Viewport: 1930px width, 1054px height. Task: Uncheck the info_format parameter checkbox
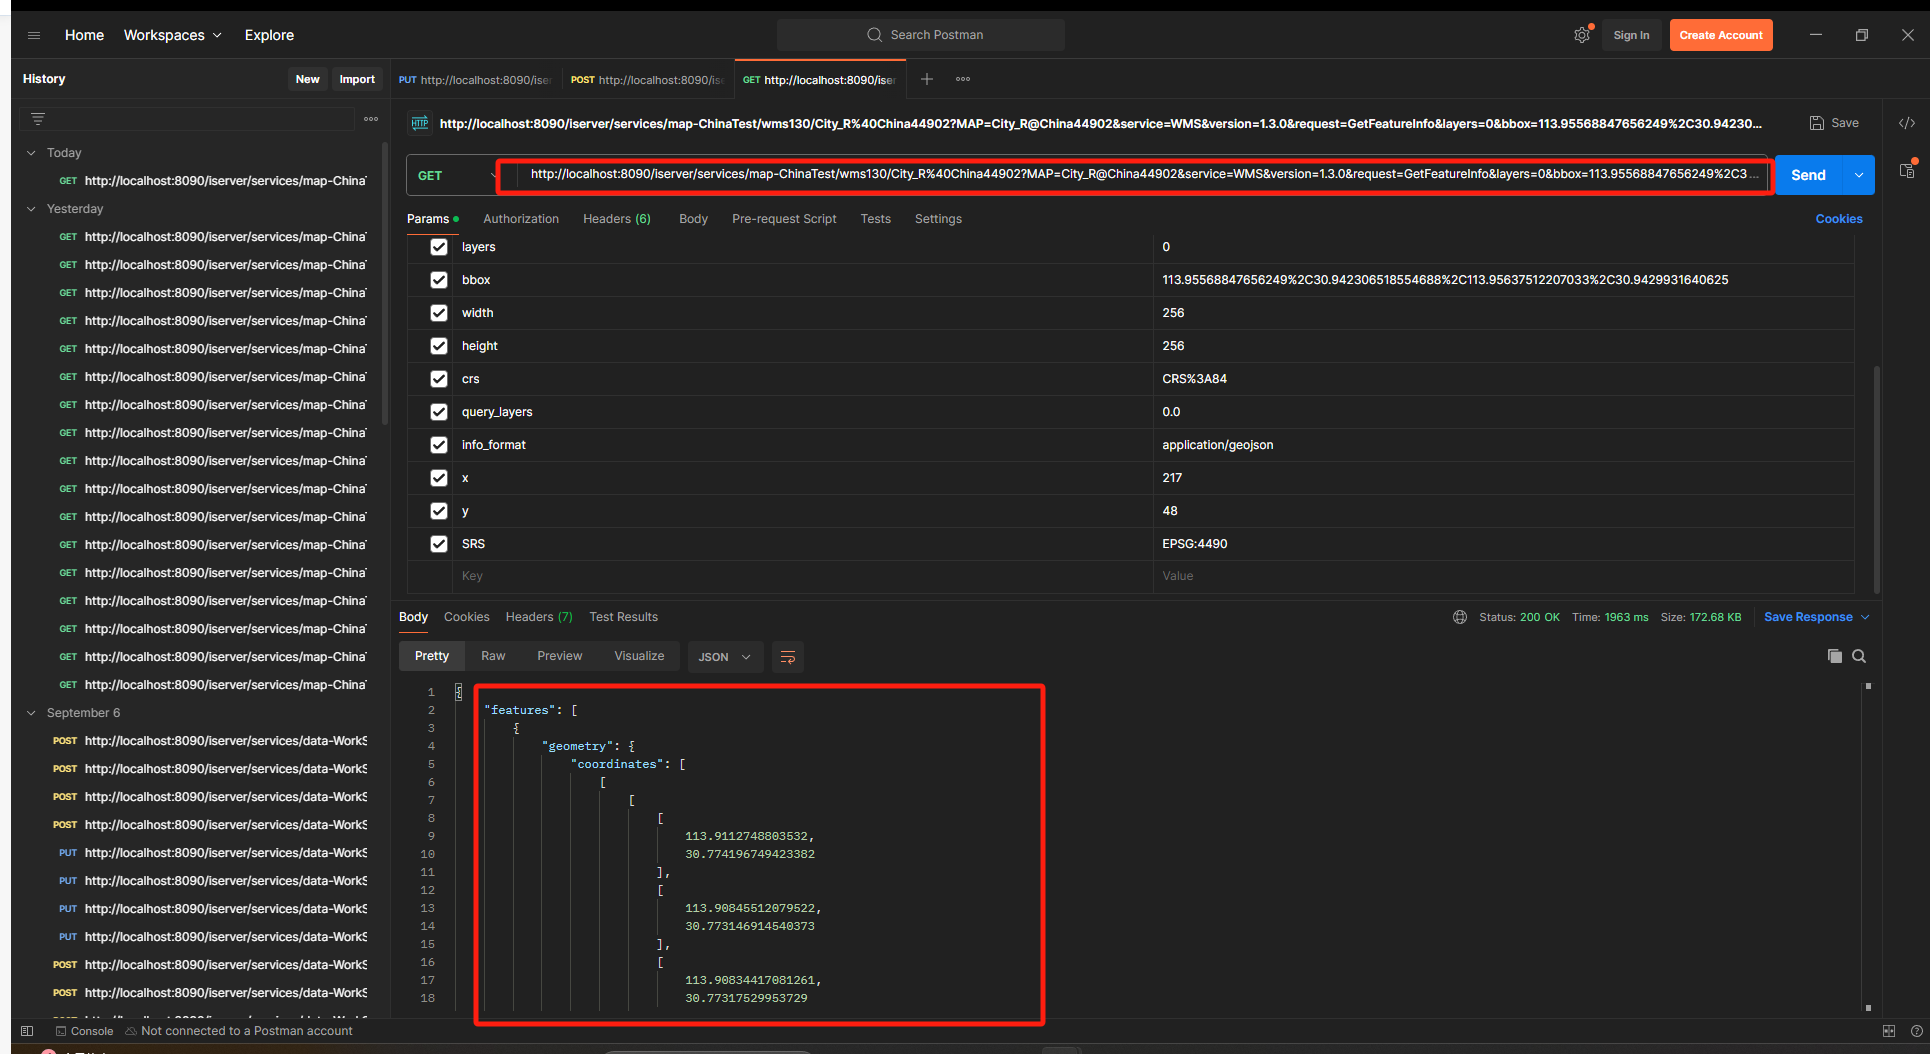click(x=439, y=445)
